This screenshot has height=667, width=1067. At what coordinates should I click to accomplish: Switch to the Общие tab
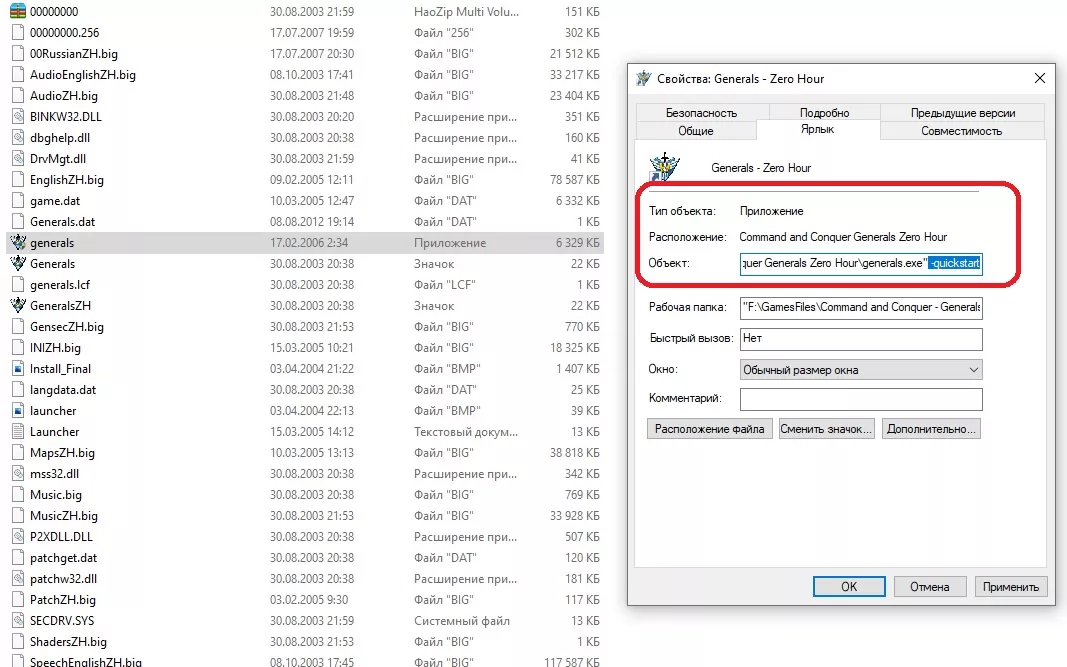click(695, 131)
